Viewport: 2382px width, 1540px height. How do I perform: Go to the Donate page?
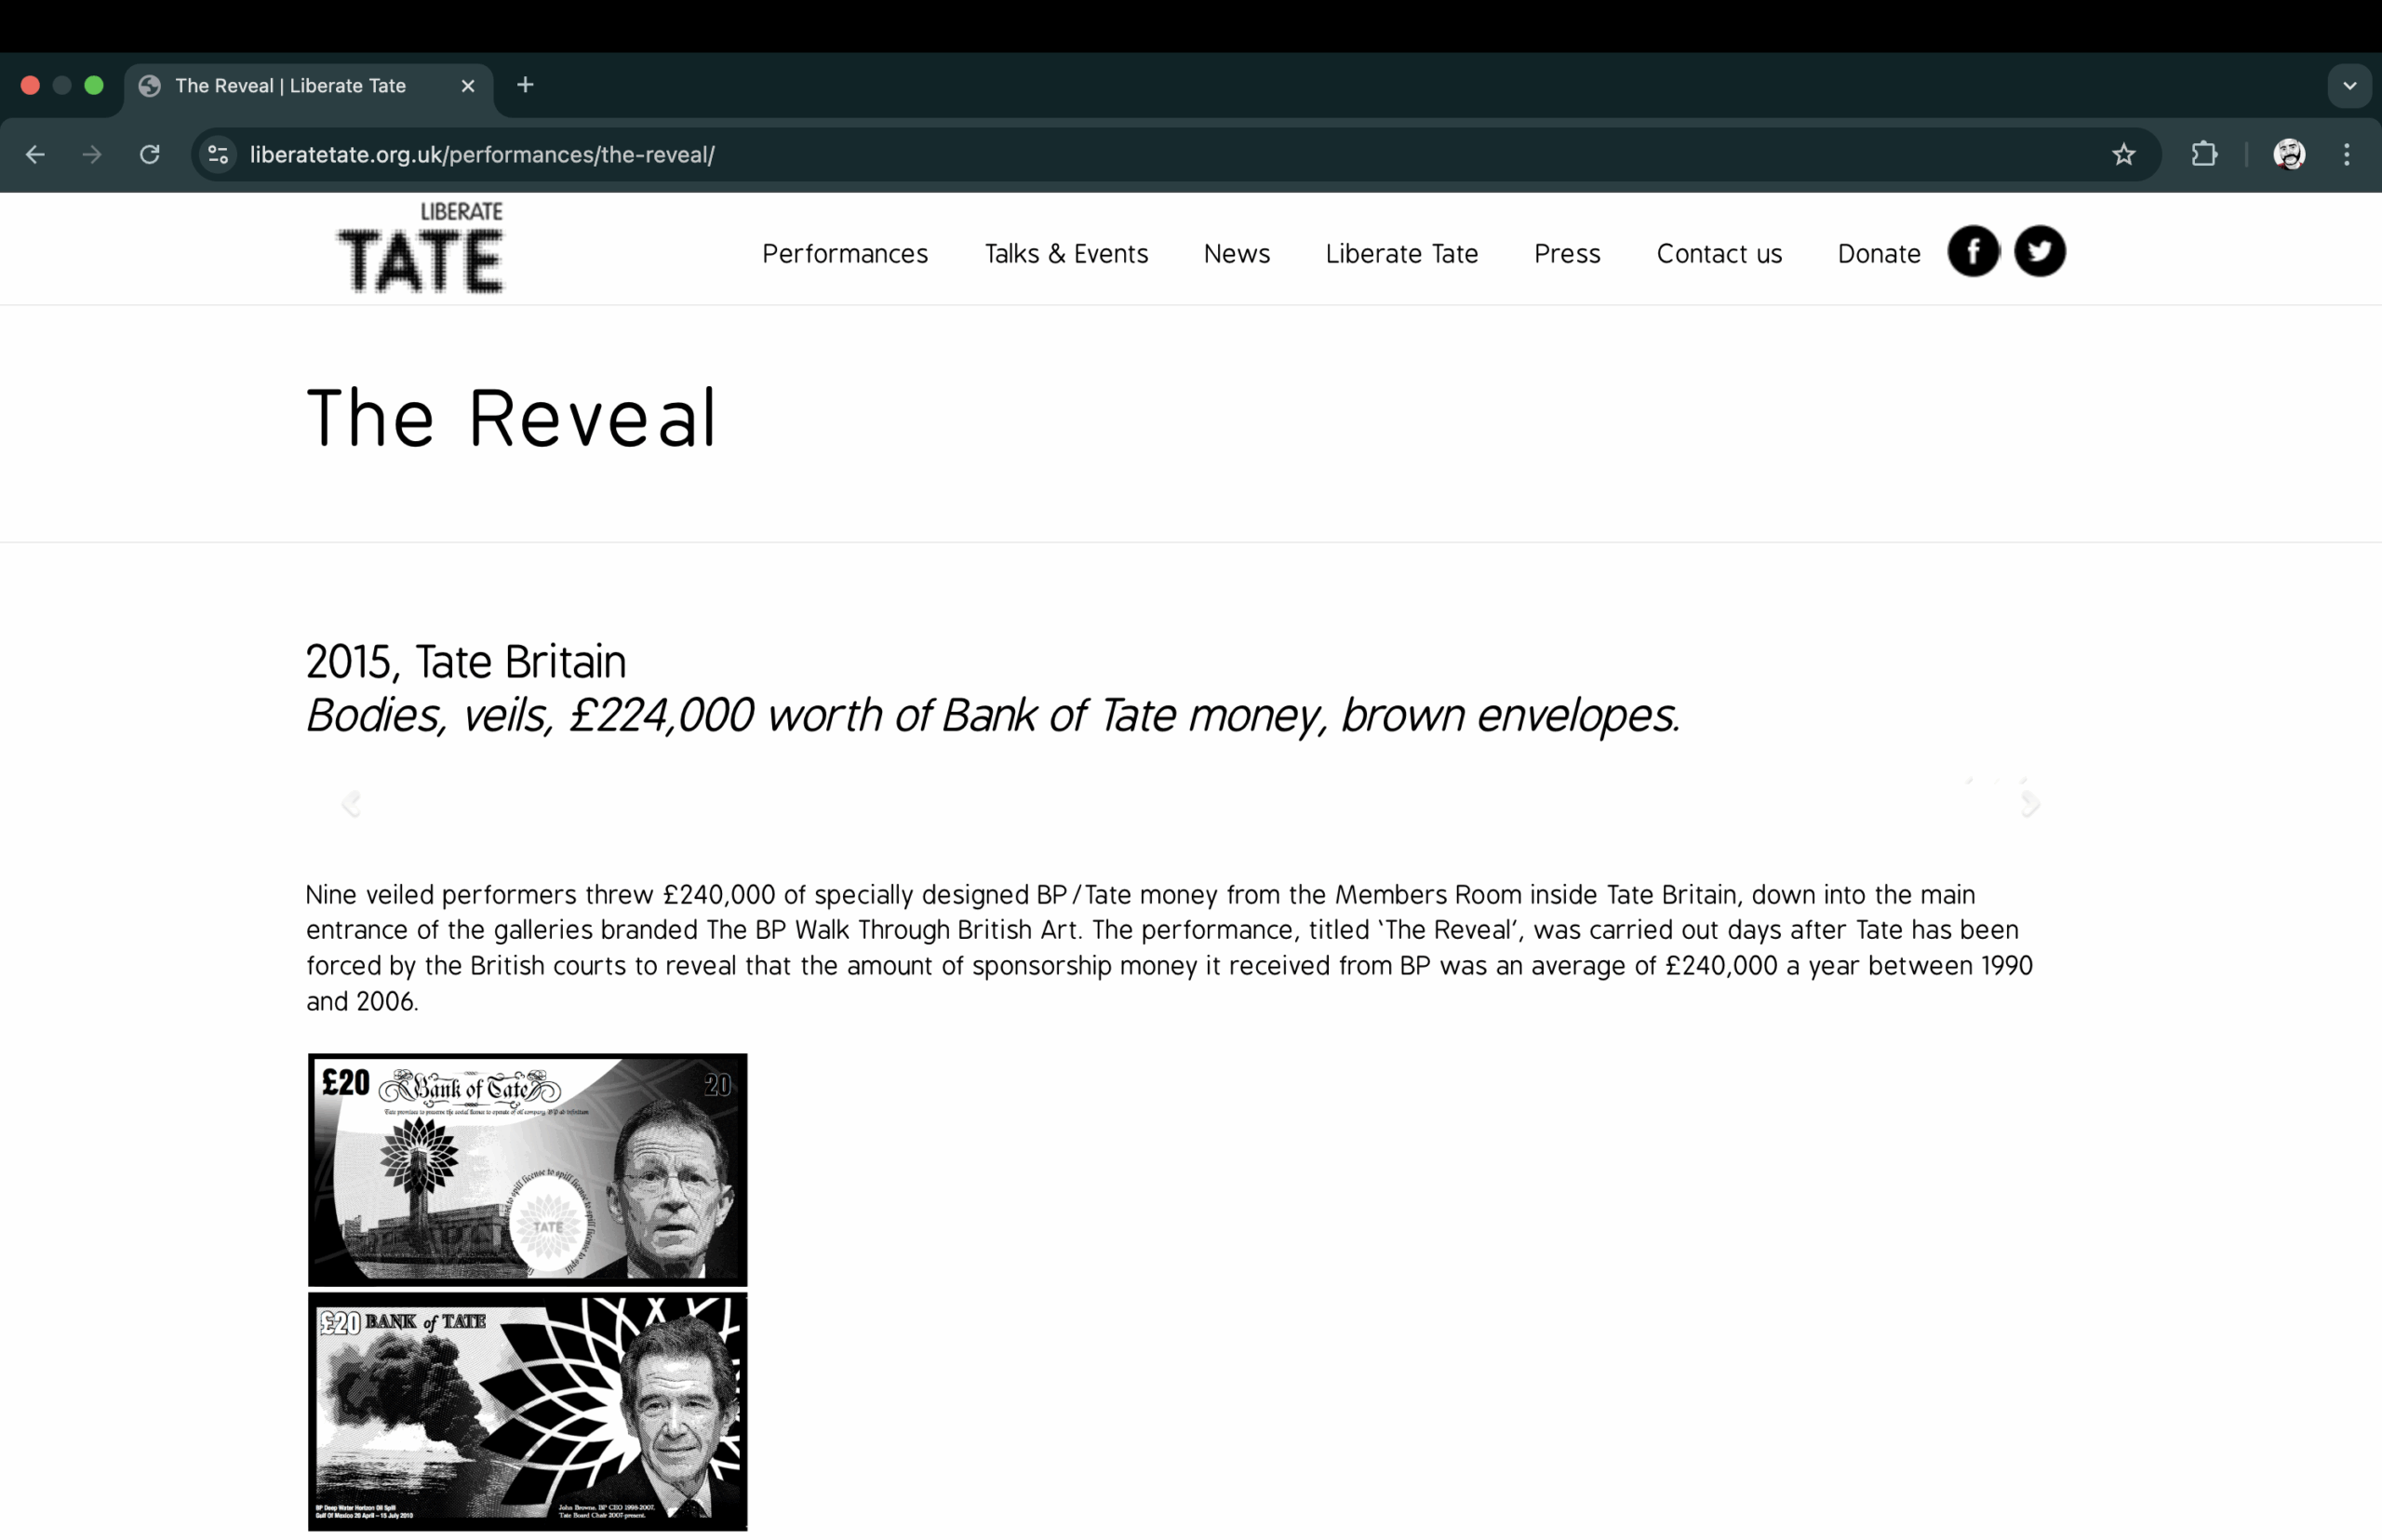pyautogui.click(x=1878, y=254)
